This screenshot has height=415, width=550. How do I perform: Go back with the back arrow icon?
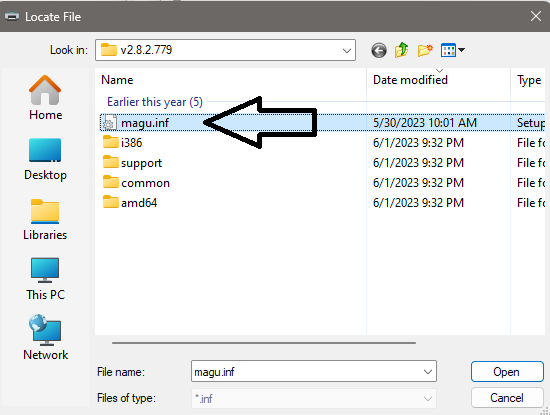(379, 51)
